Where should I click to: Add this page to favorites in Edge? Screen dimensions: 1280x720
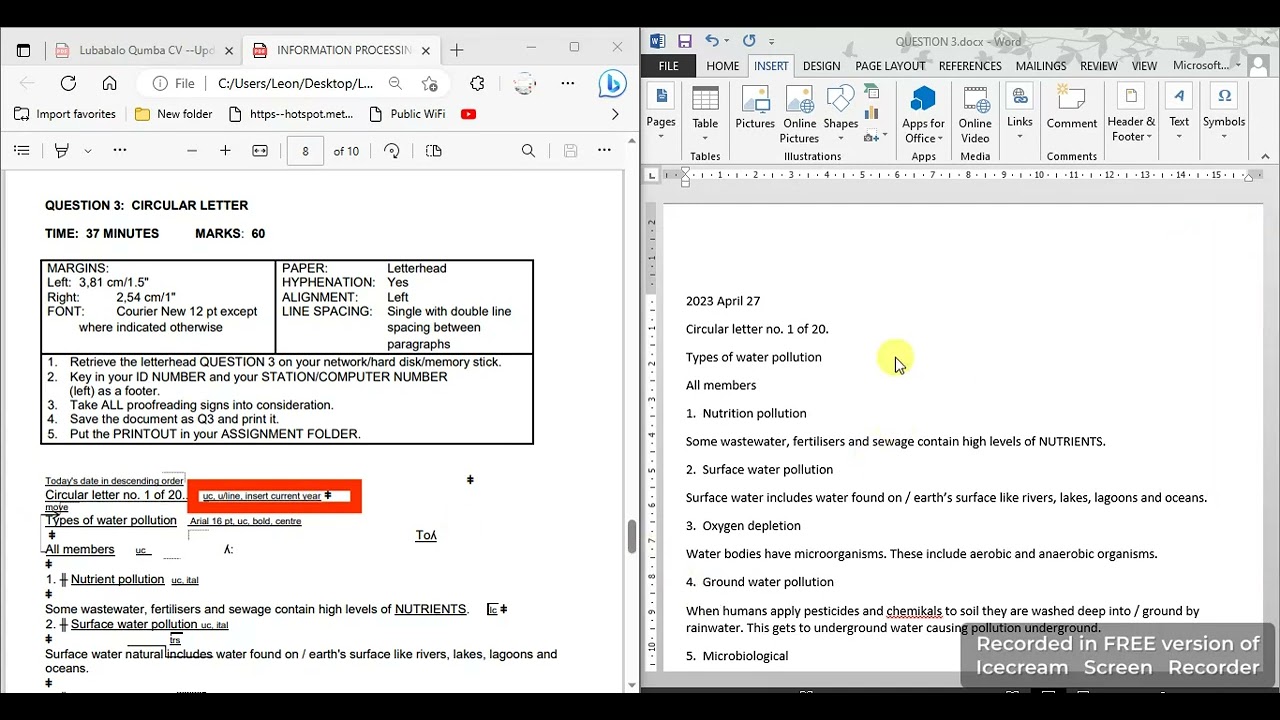[429, 84]
